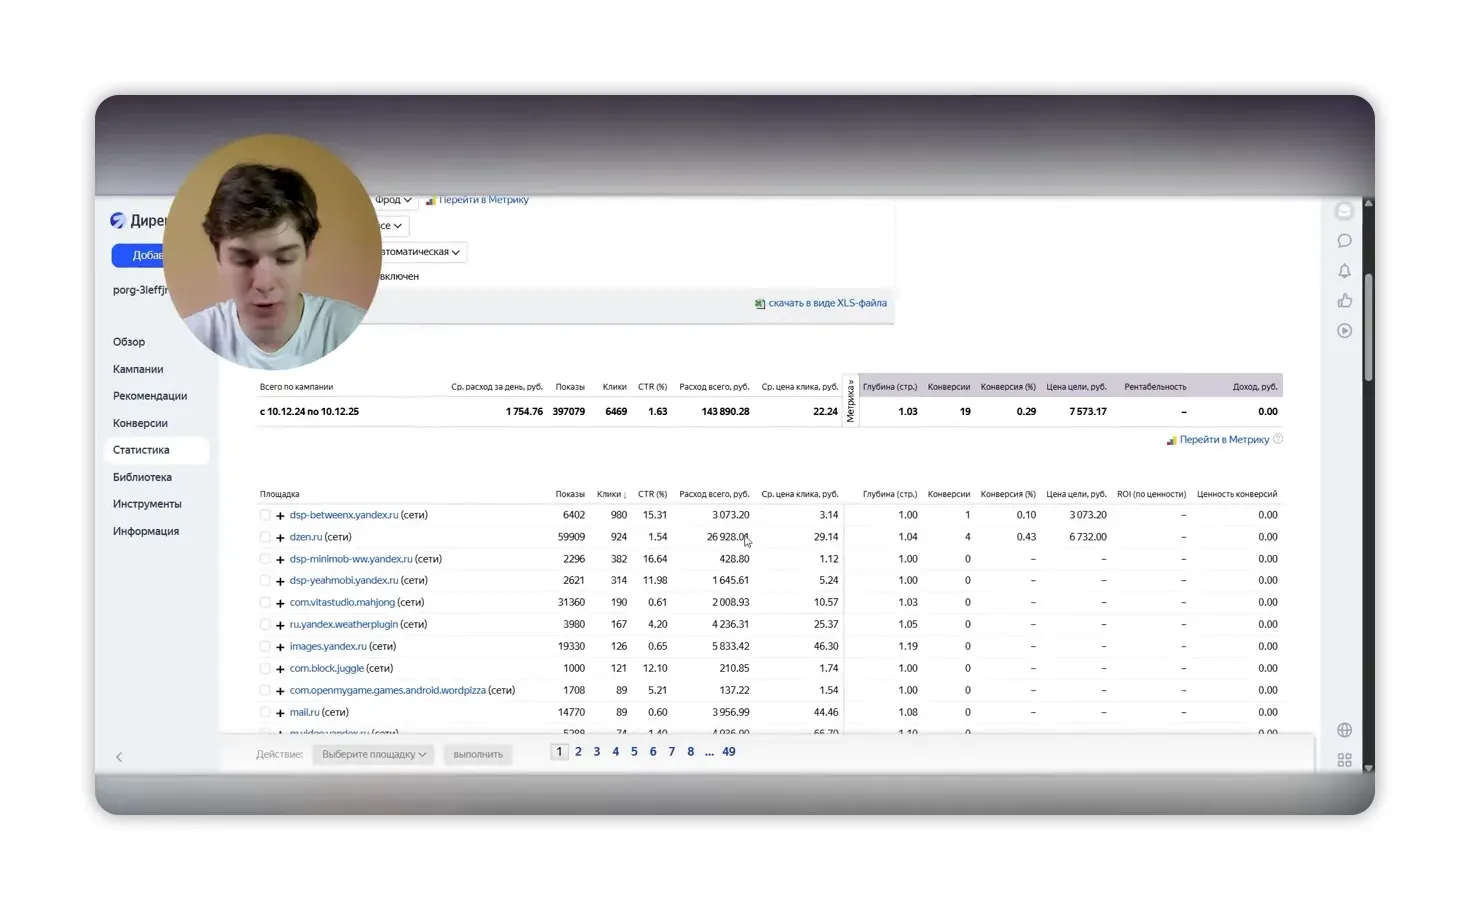Click the thumbs-up feedback icon
This screenshot has width=1470, height=910.
1344,301
